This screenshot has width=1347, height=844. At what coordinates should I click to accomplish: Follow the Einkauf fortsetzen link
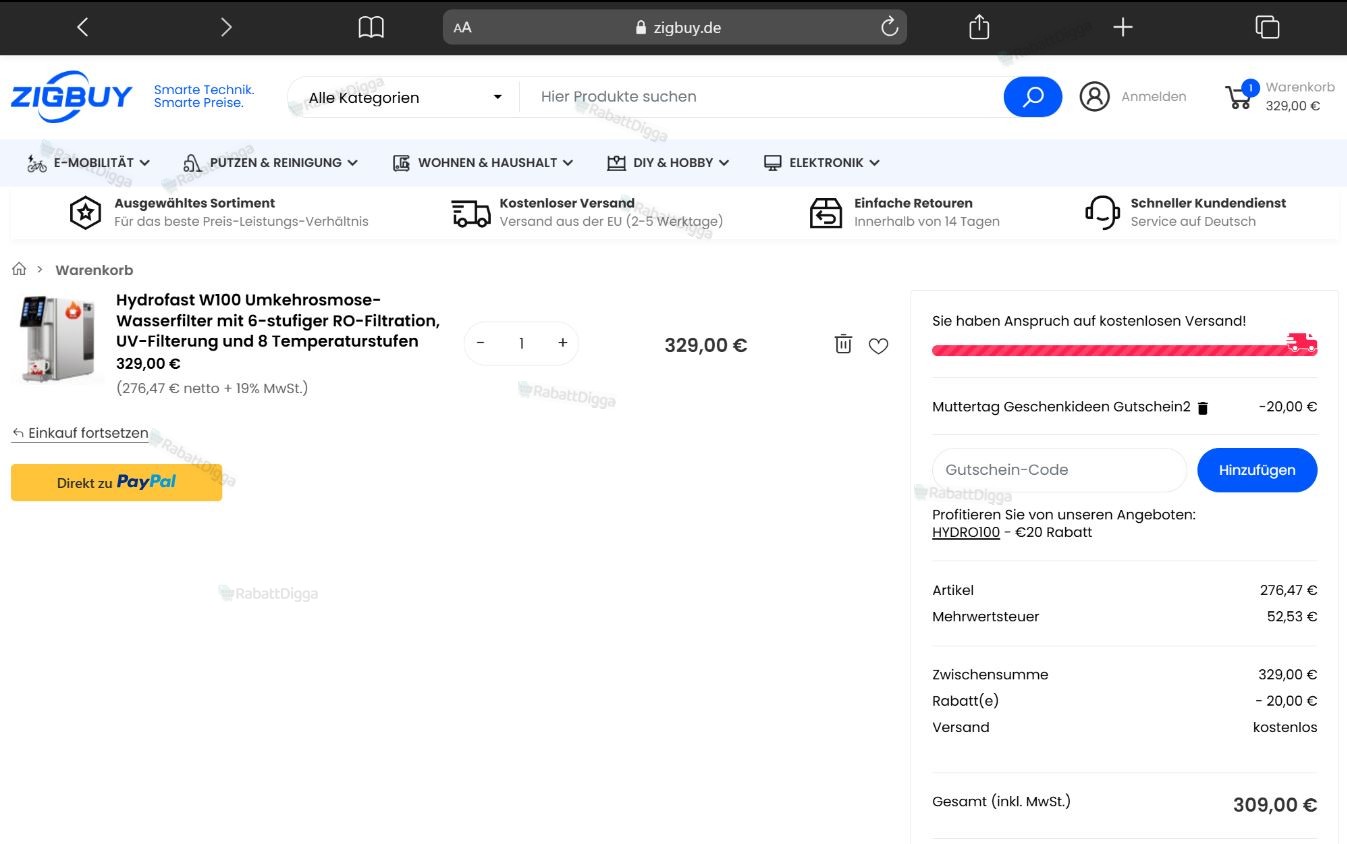point(80,433)
